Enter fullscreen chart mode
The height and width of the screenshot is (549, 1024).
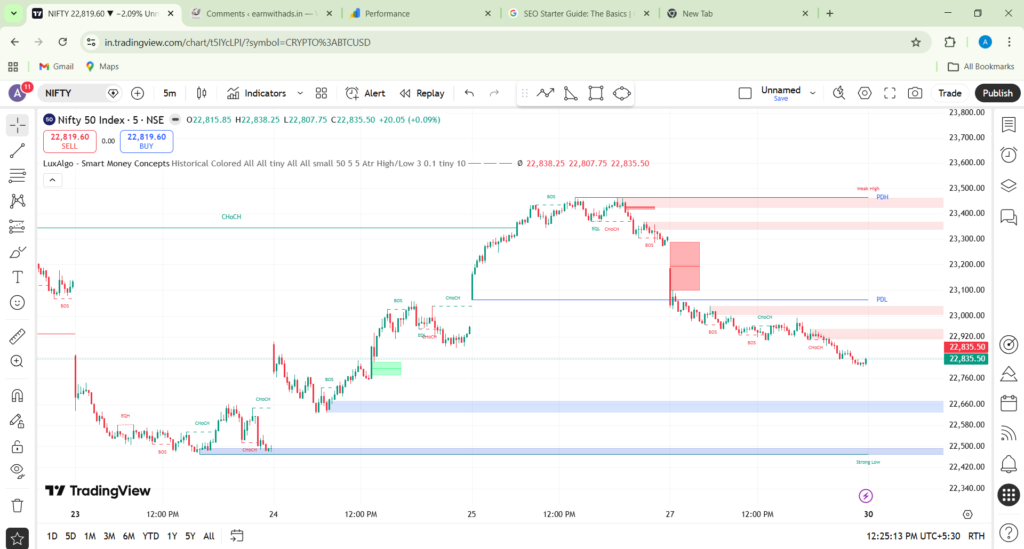coord(890,93)
